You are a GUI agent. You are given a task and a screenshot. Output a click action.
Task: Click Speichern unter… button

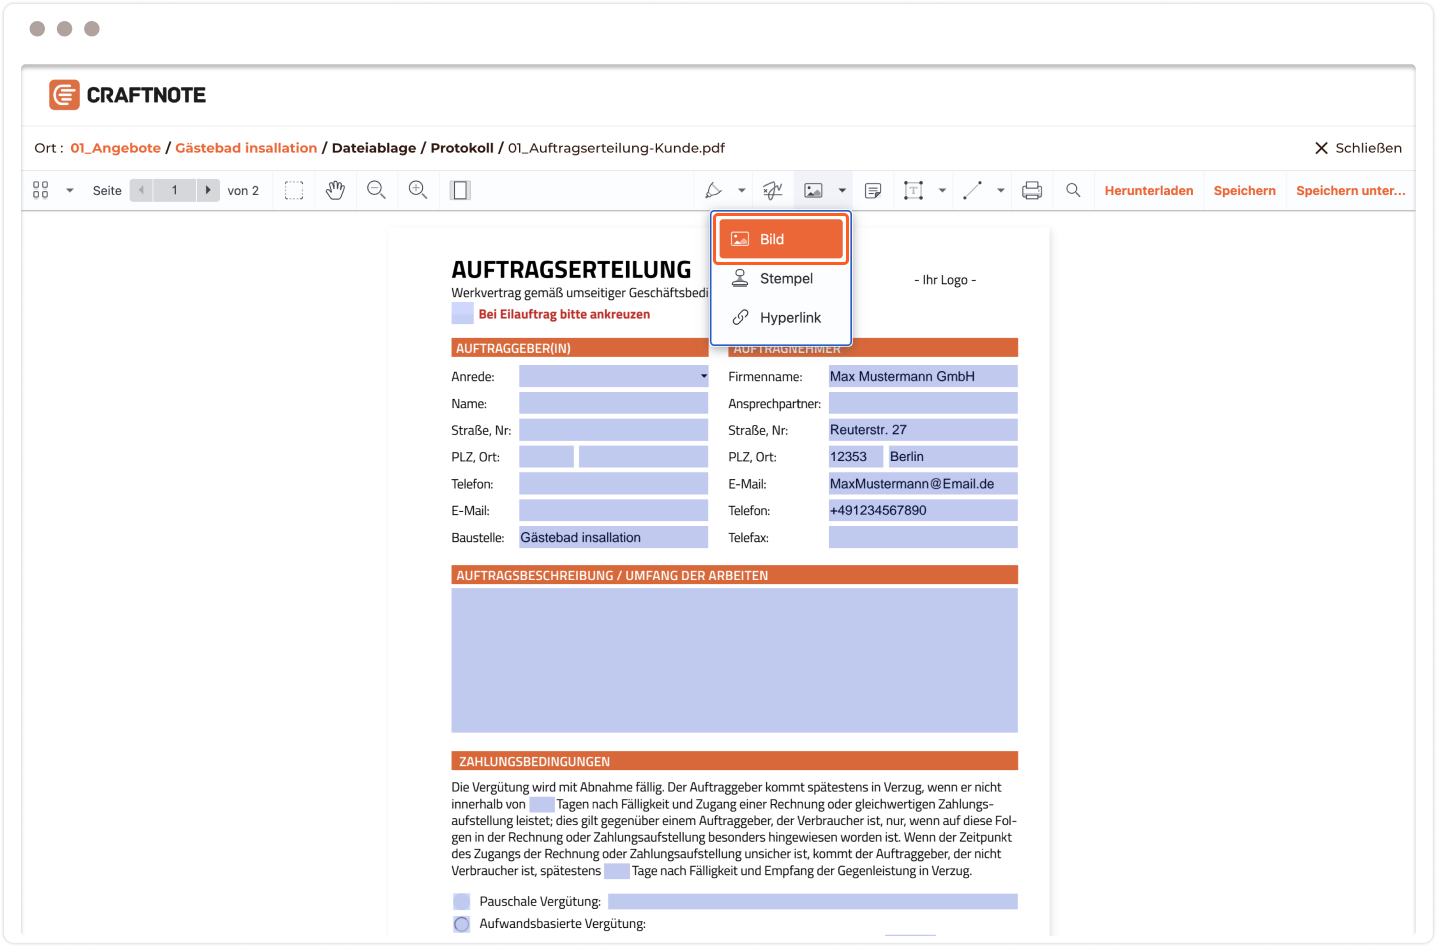click(1351, 190)
